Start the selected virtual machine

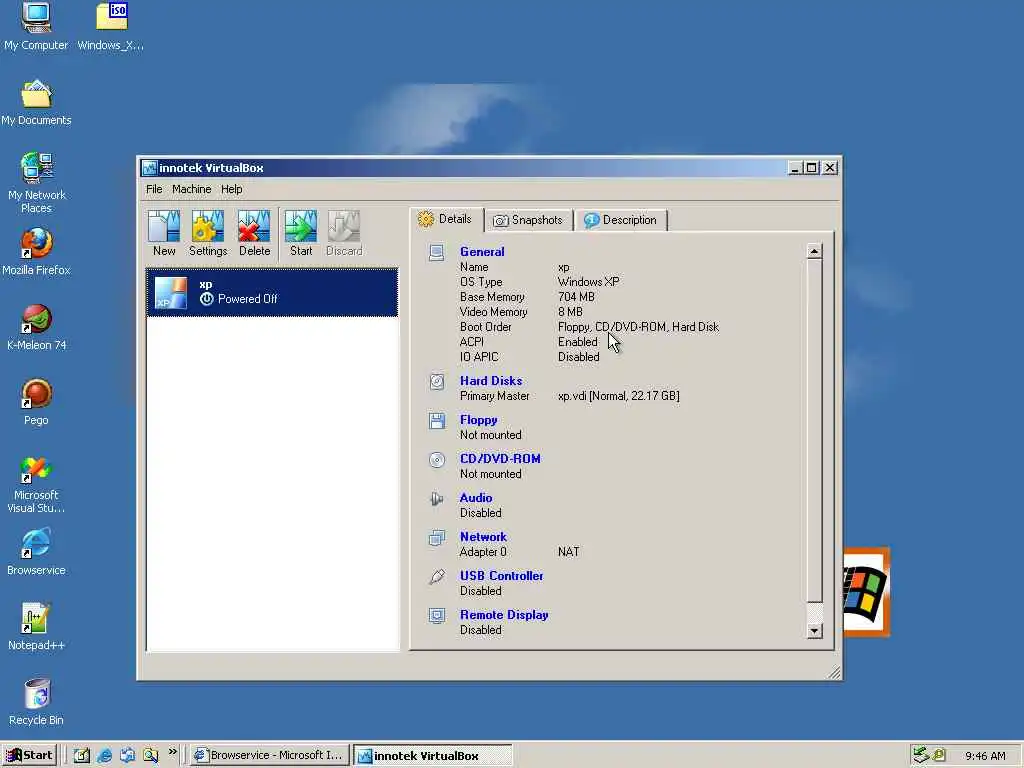300,233
